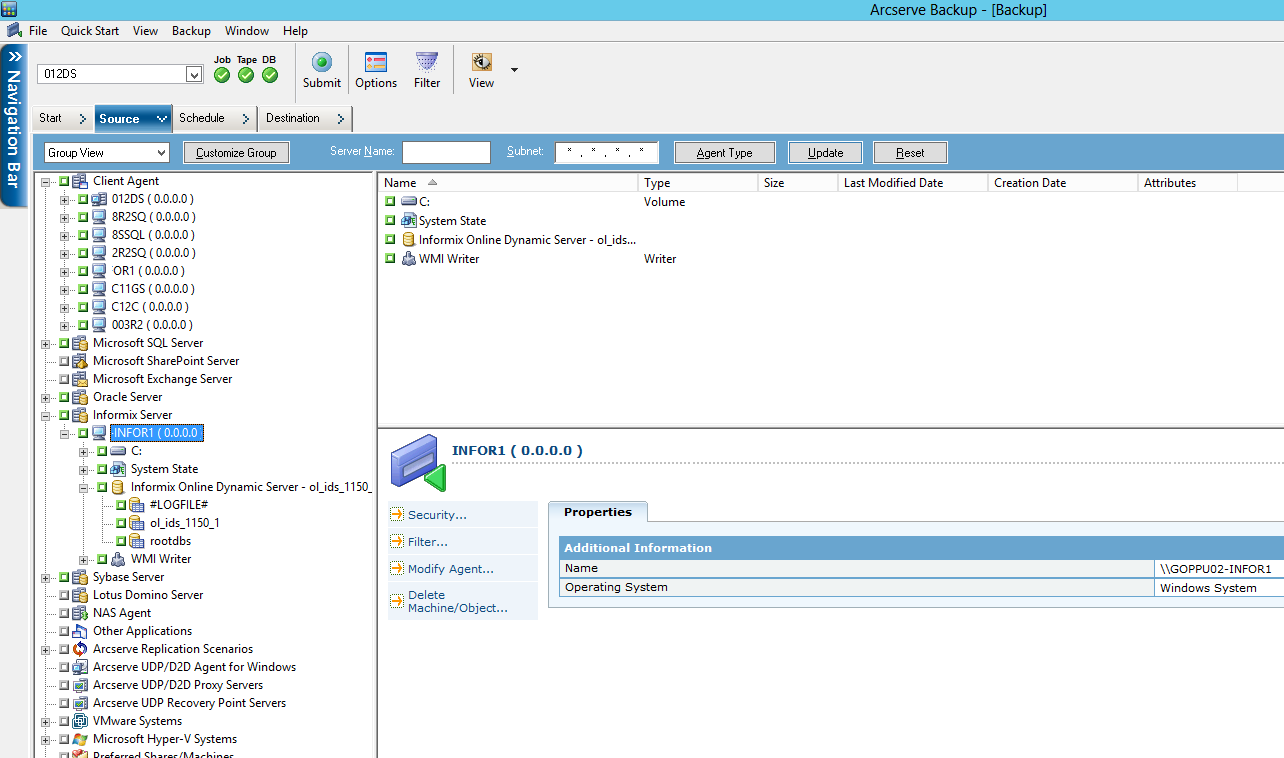Click inside the Server Name input field

tap(446, 152)
